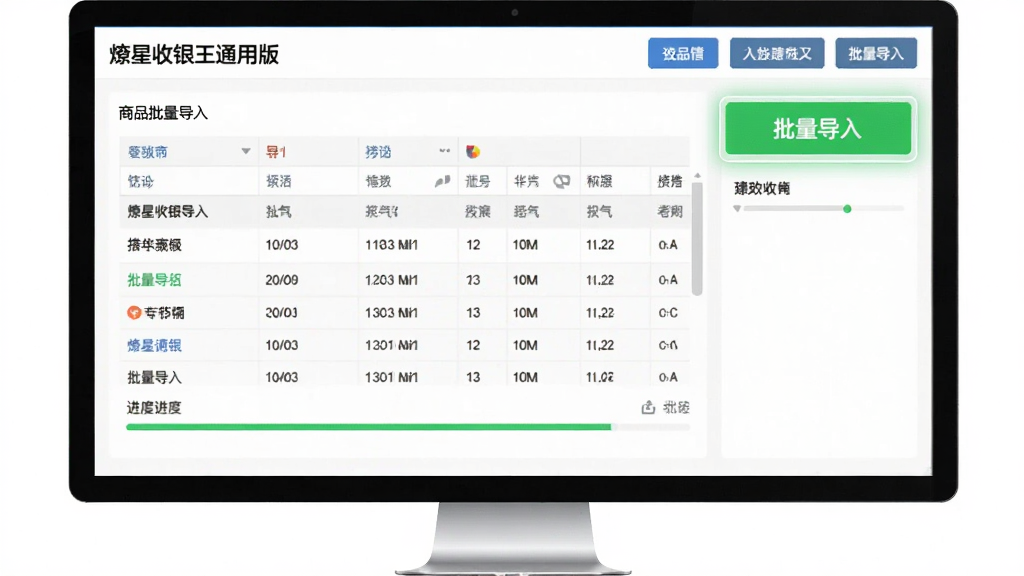The width and height of the screenshot is (1024, 576).
Task: Click the 20/03 date cell
Action: [281, 313]
